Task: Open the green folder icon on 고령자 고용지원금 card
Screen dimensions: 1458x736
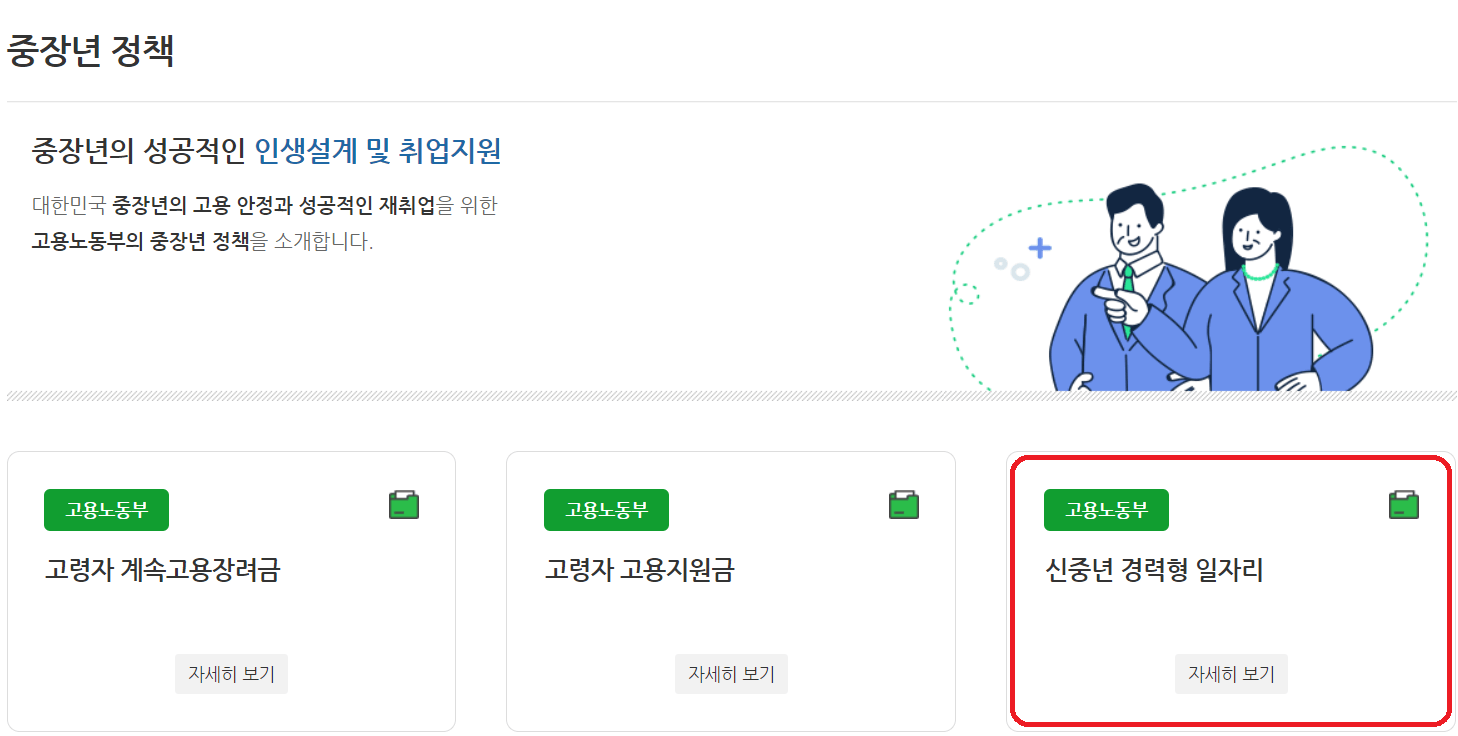Action: tap(904, 505)
